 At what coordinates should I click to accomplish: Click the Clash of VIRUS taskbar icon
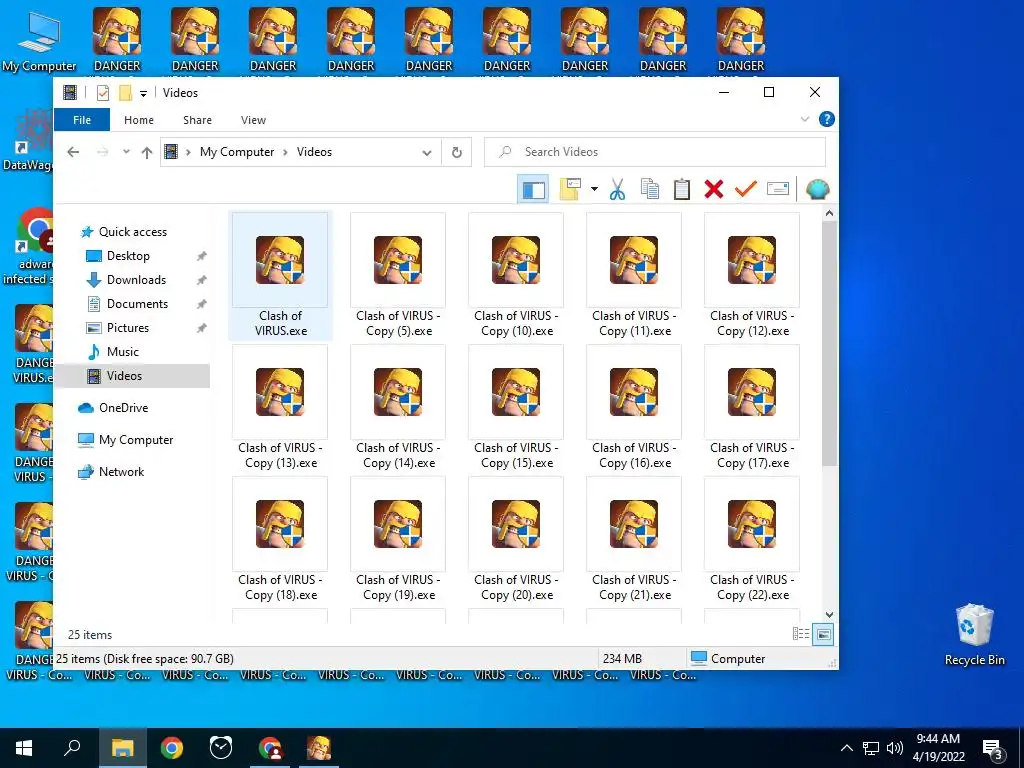point(319,748)
